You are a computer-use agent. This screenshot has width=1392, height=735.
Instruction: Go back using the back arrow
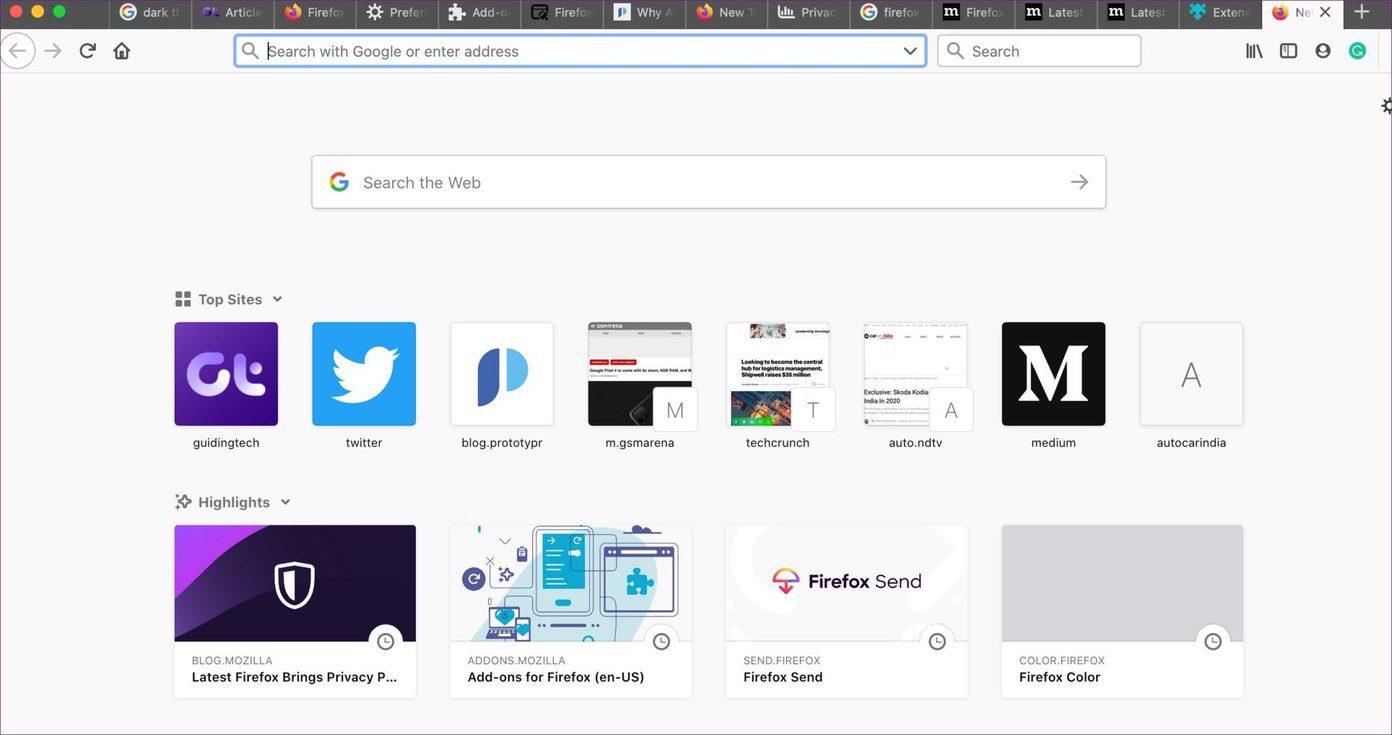click(x=18, y=50)
